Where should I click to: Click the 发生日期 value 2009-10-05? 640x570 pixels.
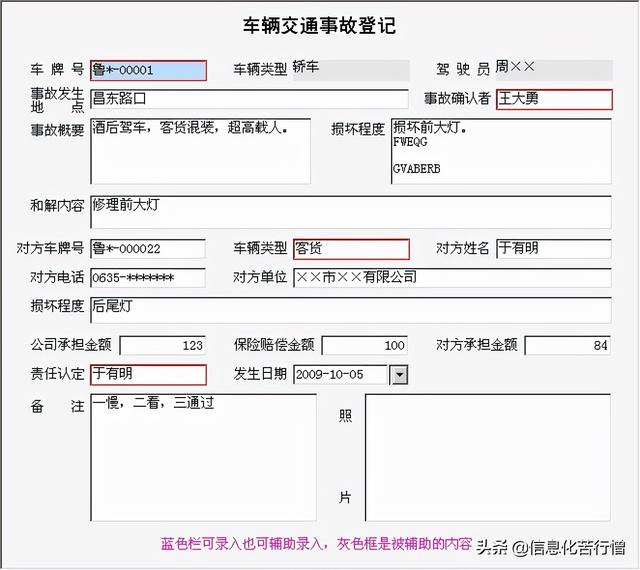pos(340,374)
